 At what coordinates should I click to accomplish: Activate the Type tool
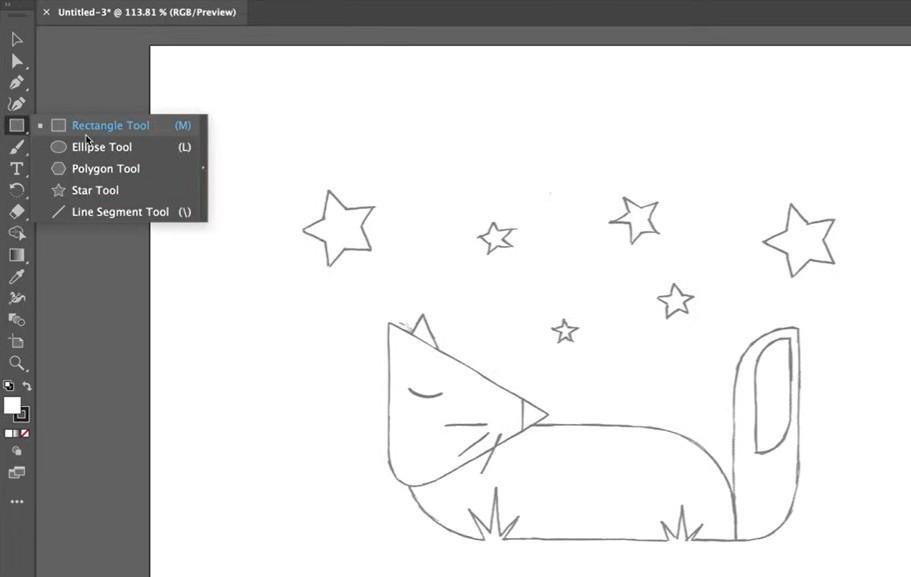click(16, 167)
